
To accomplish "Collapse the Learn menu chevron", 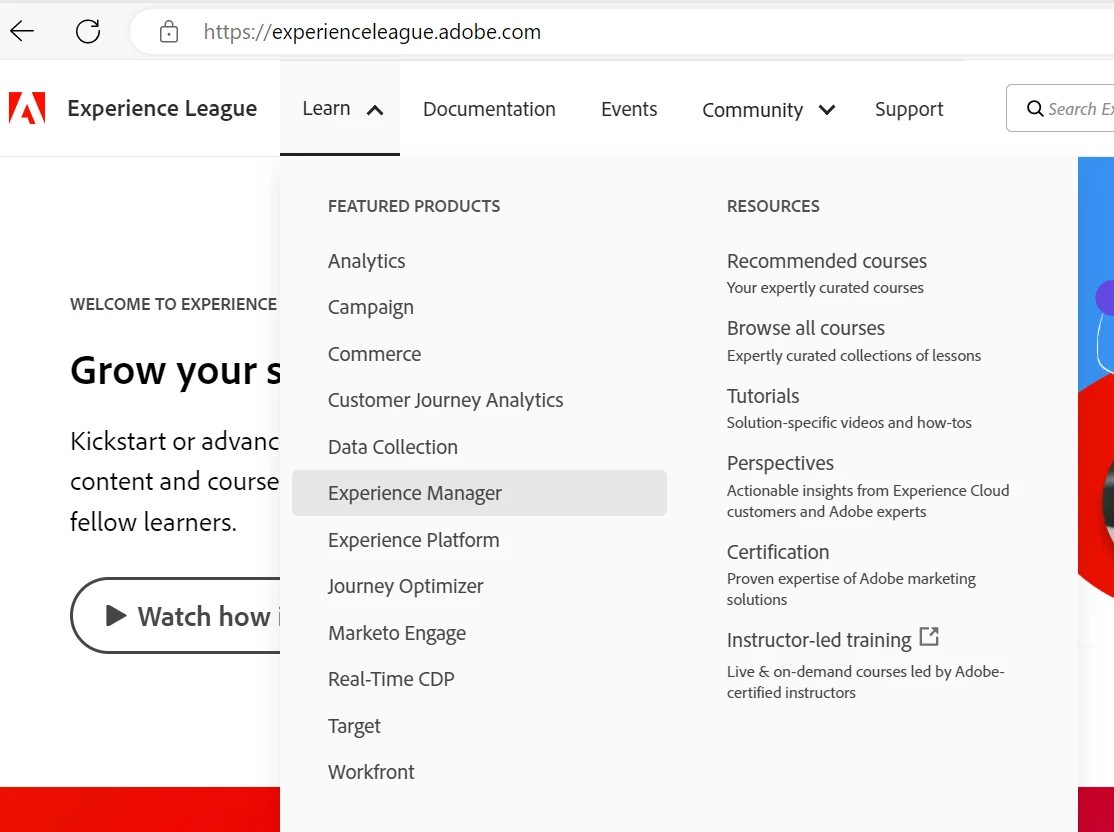I will click(375, 110).
